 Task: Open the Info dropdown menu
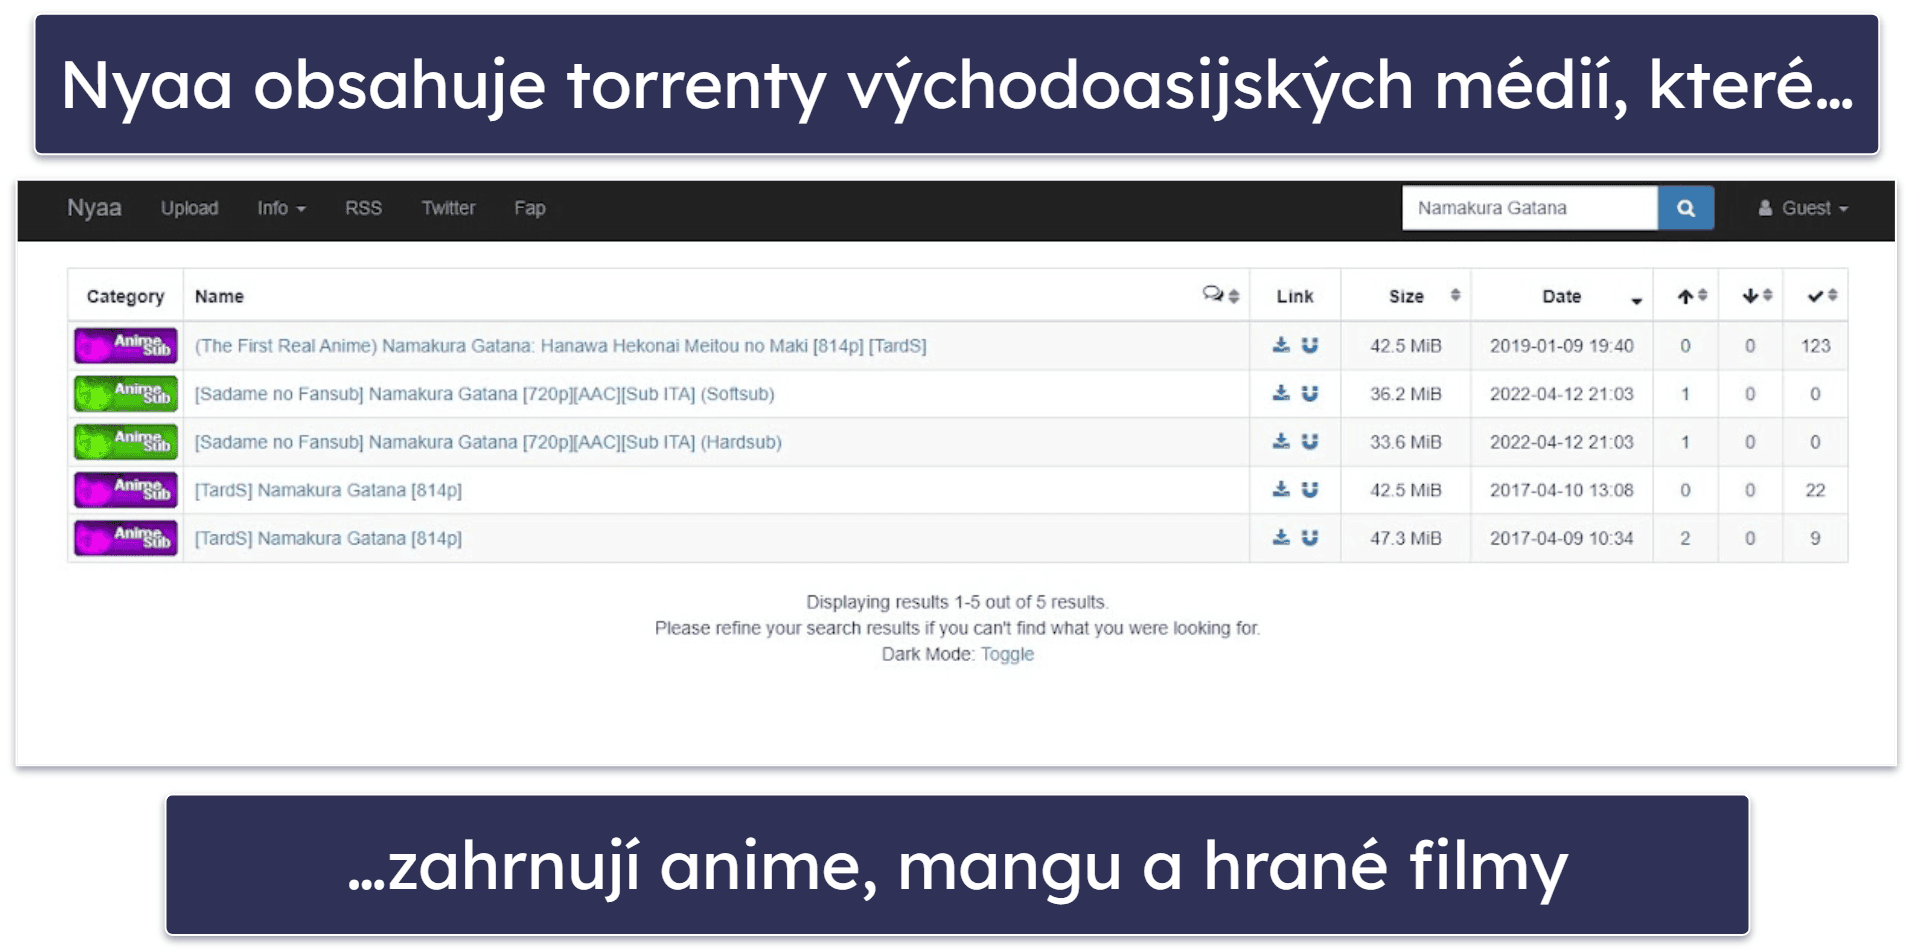(x=281, y=208)
